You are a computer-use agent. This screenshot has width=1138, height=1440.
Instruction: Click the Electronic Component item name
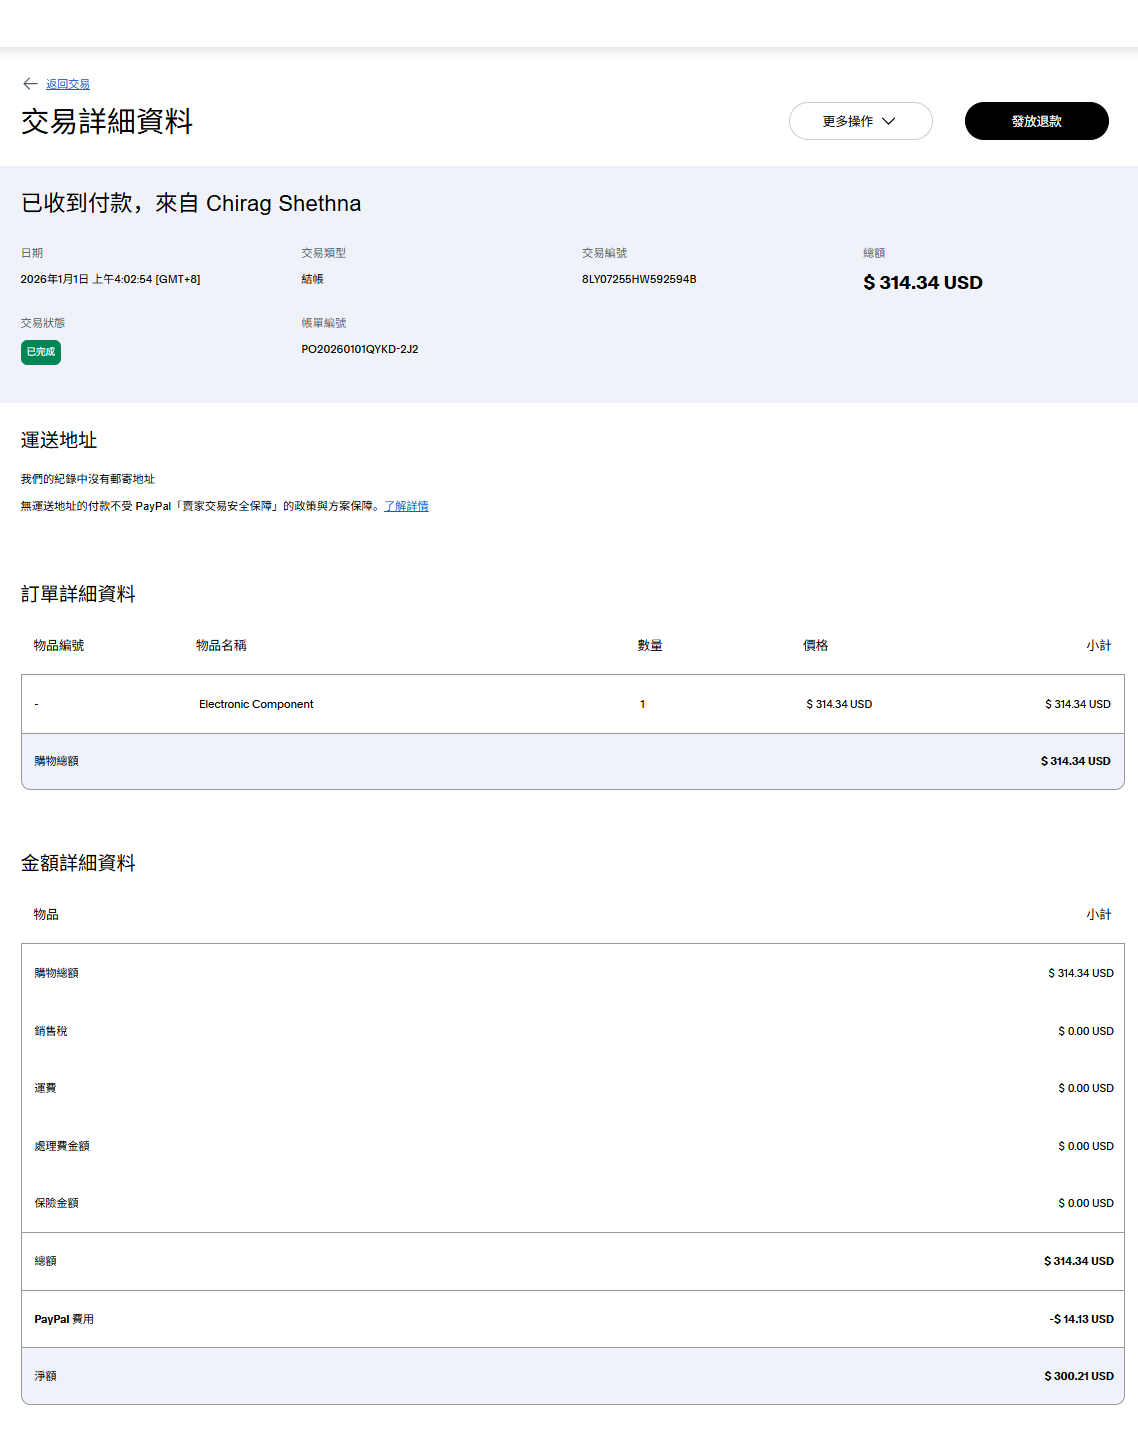[256, 705]
